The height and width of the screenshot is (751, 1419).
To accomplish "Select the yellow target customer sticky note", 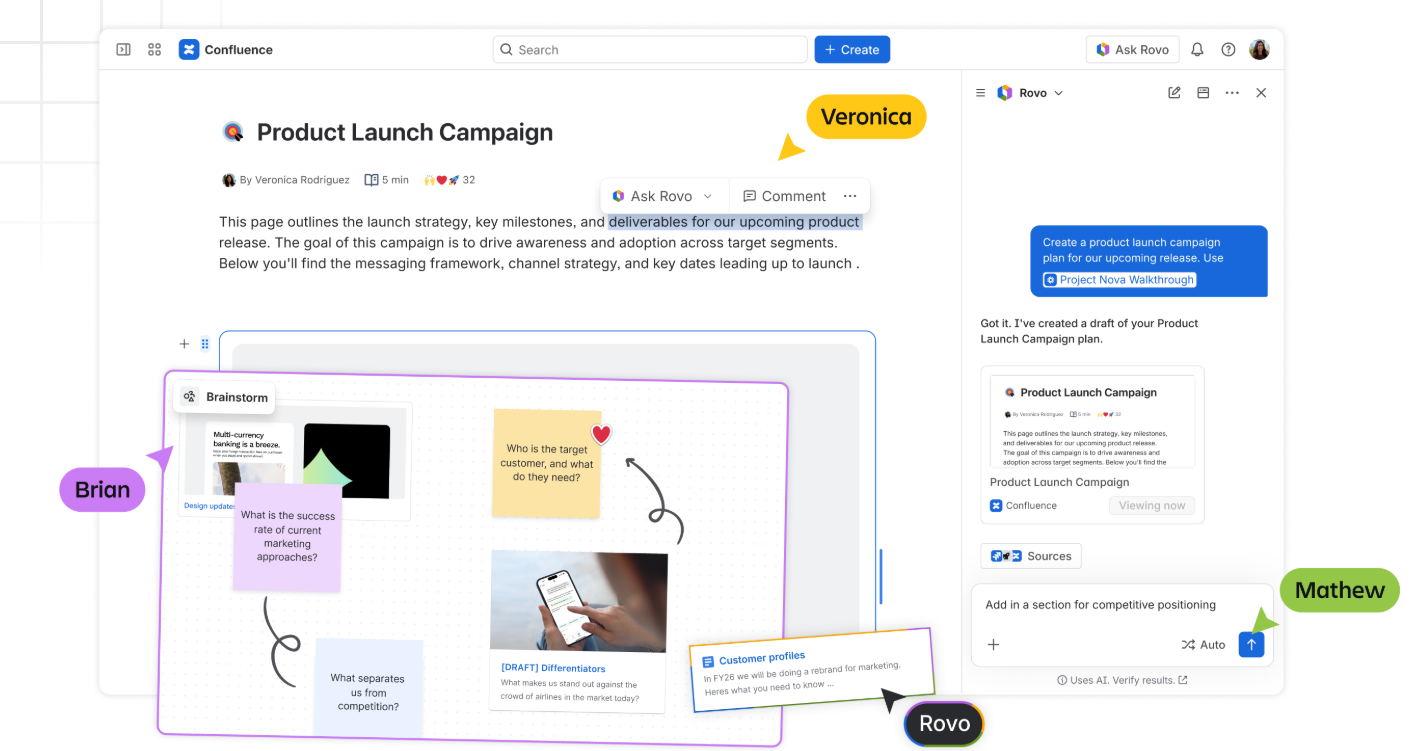I will [547, 463].
